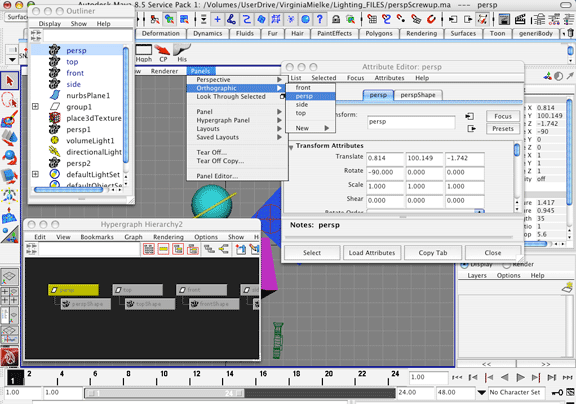This screenshot has width=576, height=404.
Task: Click the Hgph shelf icon
Action: click(x=144, y=53)
